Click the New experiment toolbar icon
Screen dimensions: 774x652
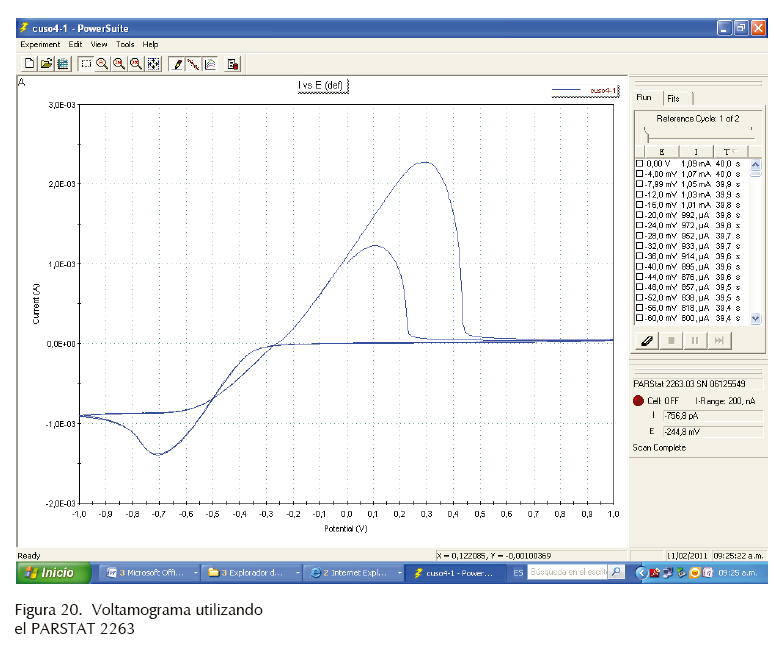point(30,64)
